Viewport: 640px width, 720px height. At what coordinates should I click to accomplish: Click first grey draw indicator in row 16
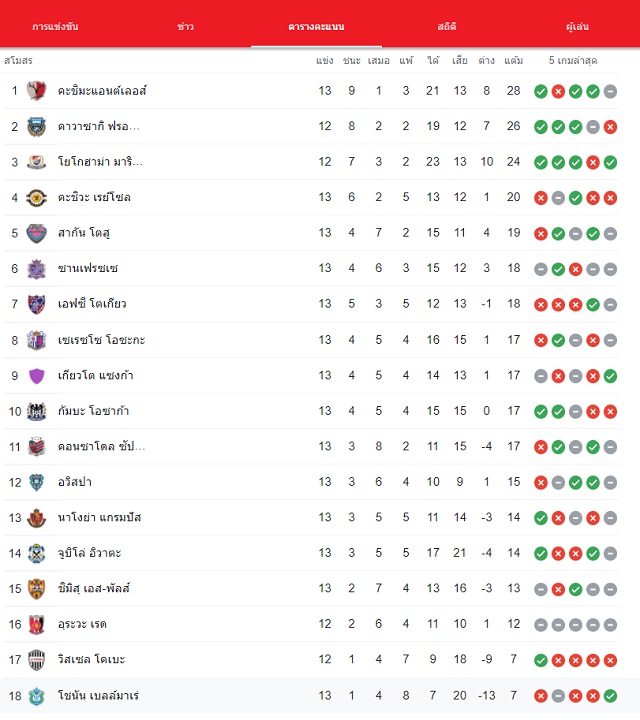[x=541, y=624]
